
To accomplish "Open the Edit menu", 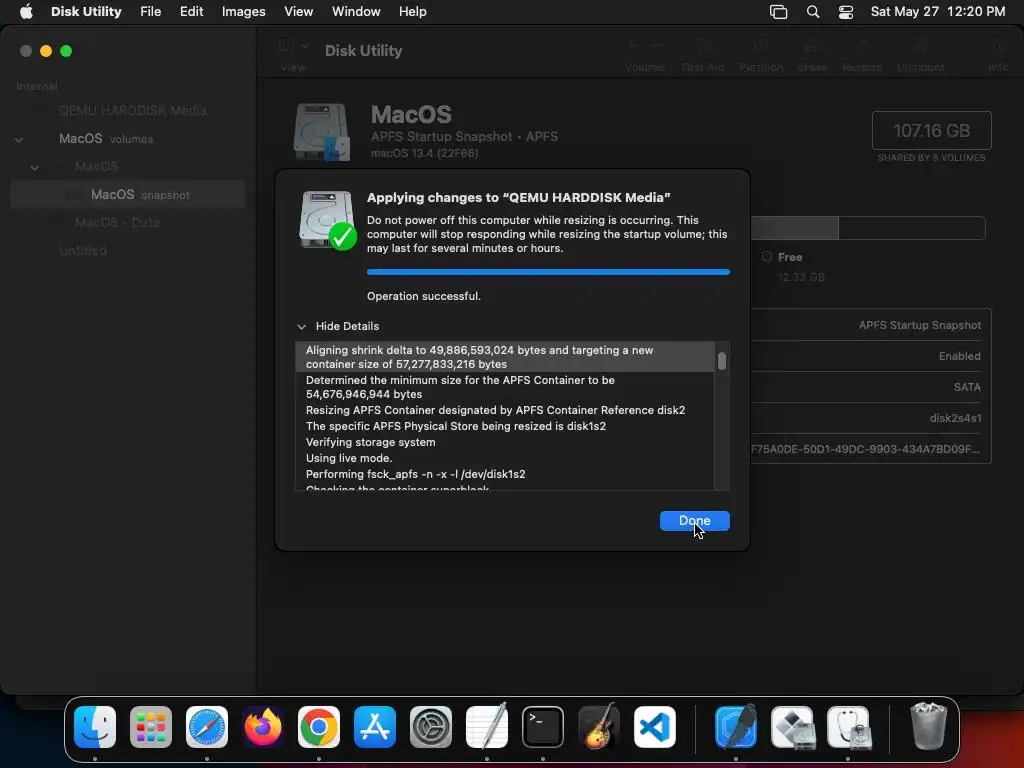I will 191,11.
